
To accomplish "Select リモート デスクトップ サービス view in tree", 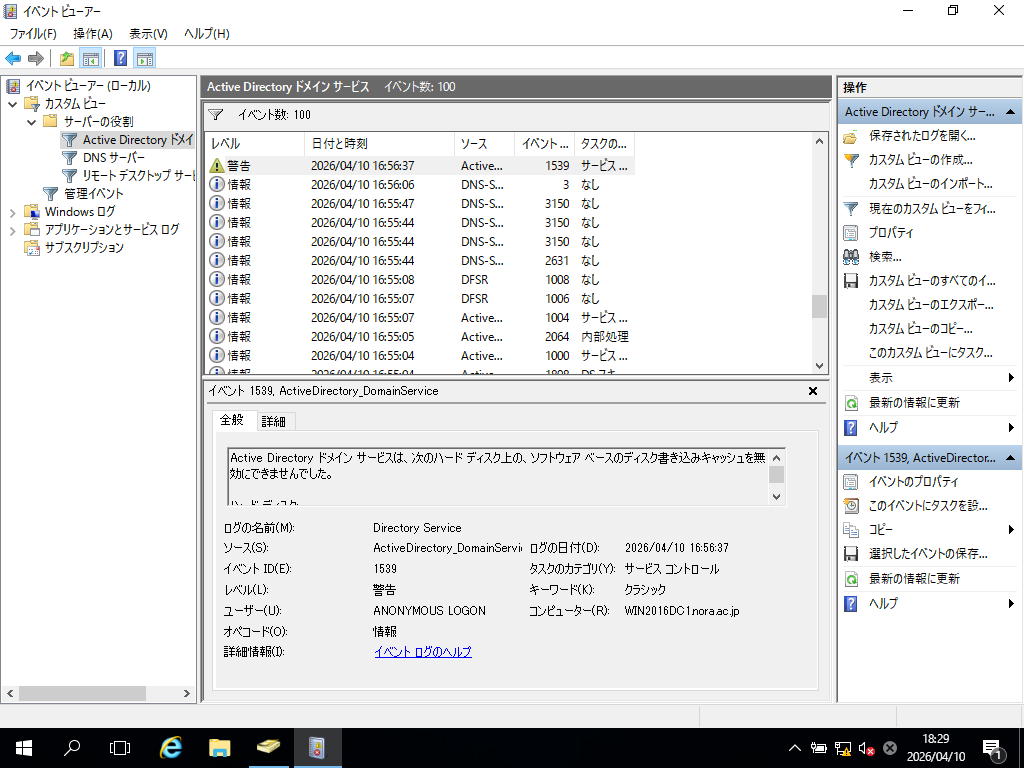I will tap(138, 176).
